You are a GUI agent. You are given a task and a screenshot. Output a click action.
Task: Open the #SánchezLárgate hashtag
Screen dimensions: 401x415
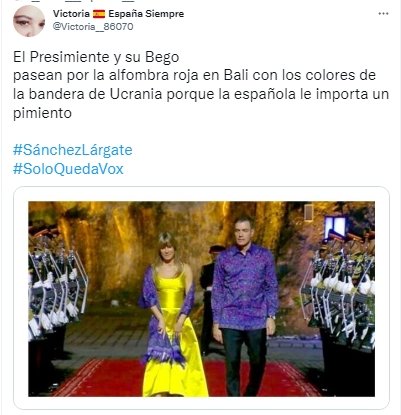tap(73, 150)
